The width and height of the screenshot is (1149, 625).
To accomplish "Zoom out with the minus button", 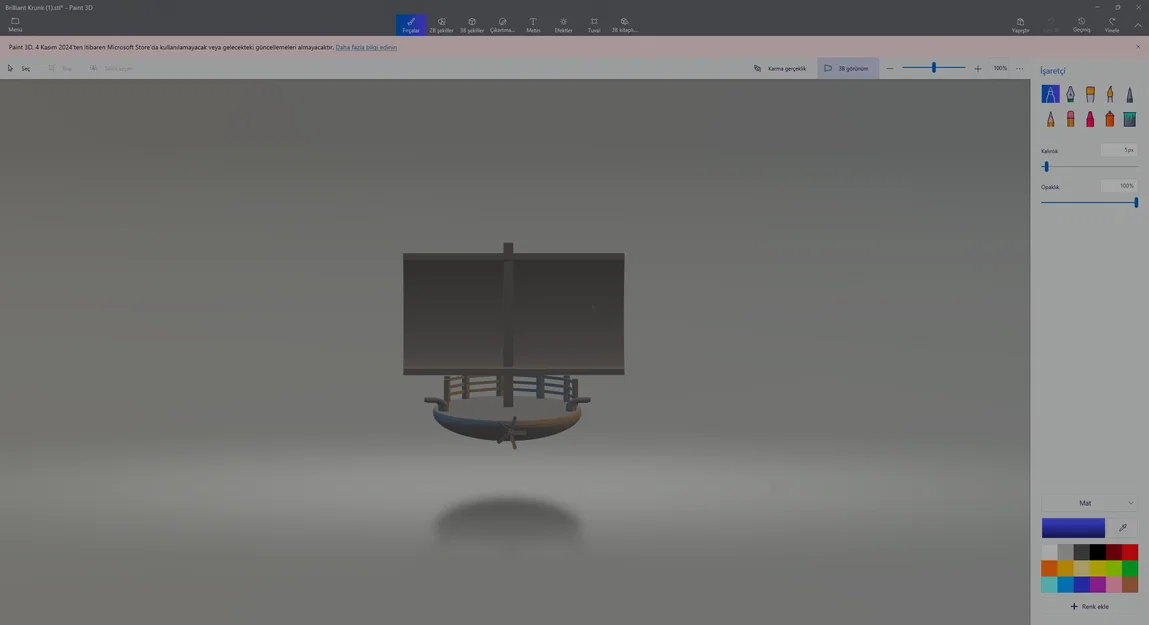I will pyautogui.click(x=890, y=68).
